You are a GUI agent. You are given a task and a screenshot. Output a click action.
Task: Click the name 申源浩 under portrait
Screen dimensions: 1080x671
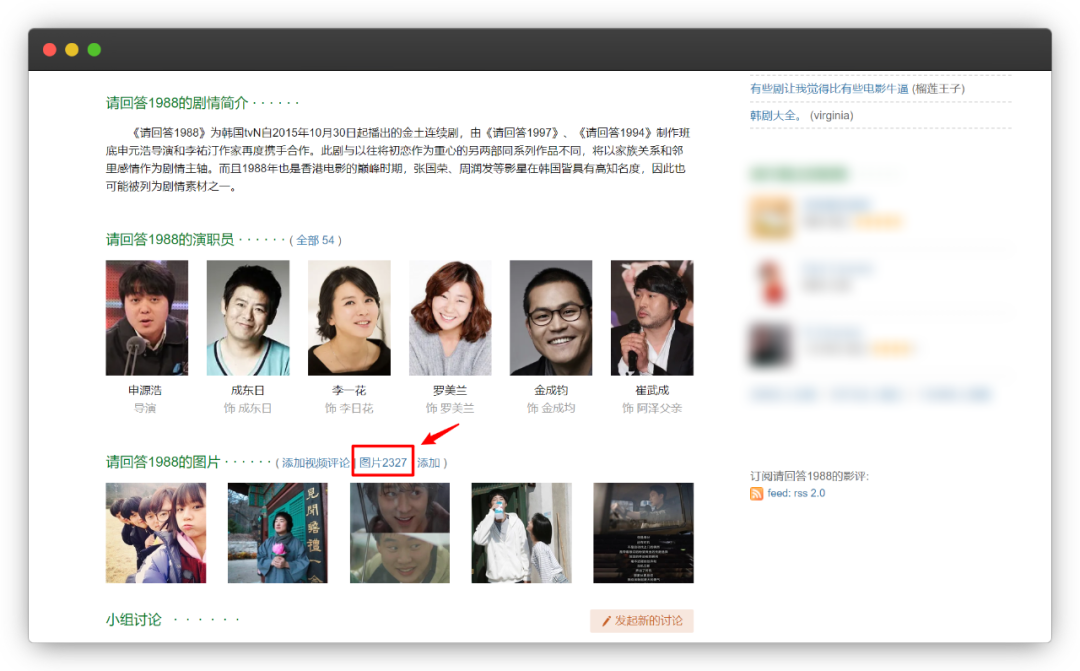(x=145, y=390)
